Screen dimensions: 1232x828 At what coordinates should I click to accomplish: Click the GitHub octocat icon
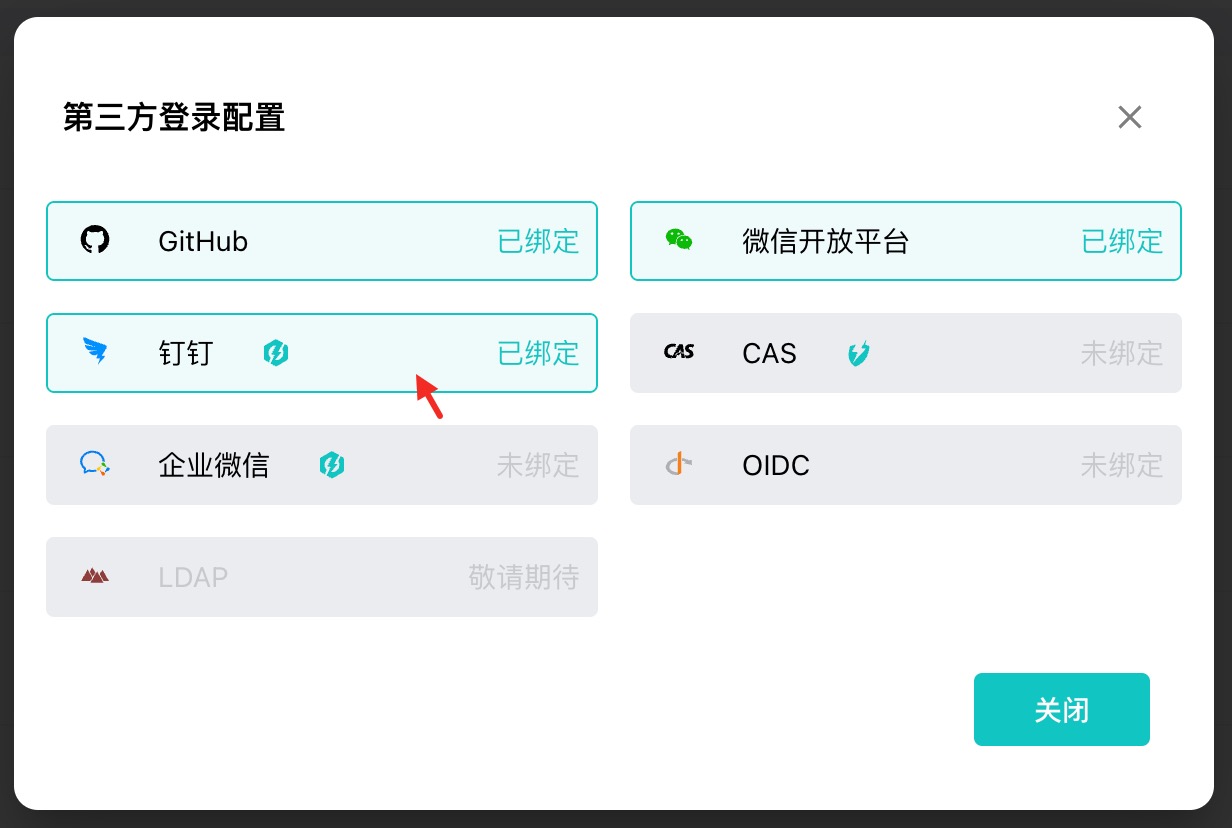(95, 240)
